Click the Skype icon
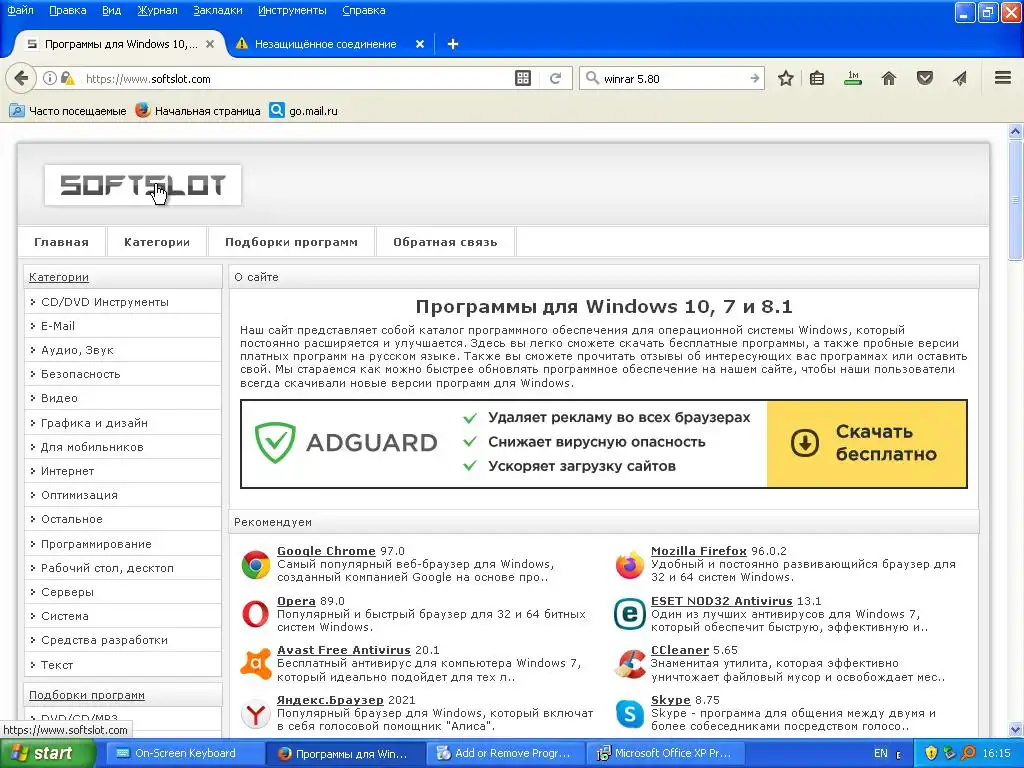The image size is (1024, 768). 630,714
